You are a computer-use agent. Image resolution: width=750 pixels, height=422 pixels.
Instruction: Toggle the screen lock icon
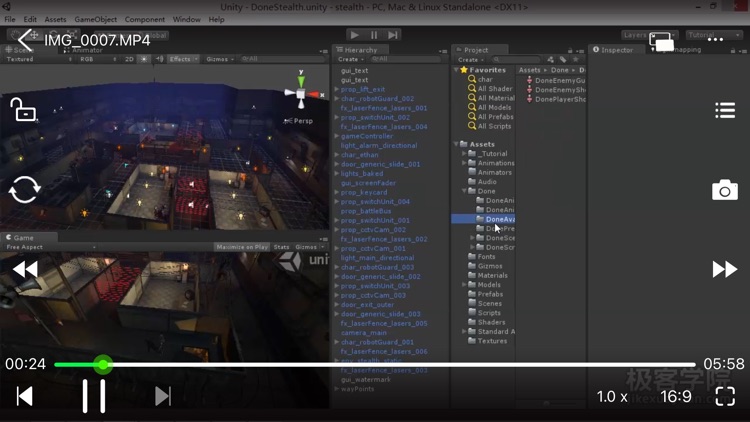[23, 108]
